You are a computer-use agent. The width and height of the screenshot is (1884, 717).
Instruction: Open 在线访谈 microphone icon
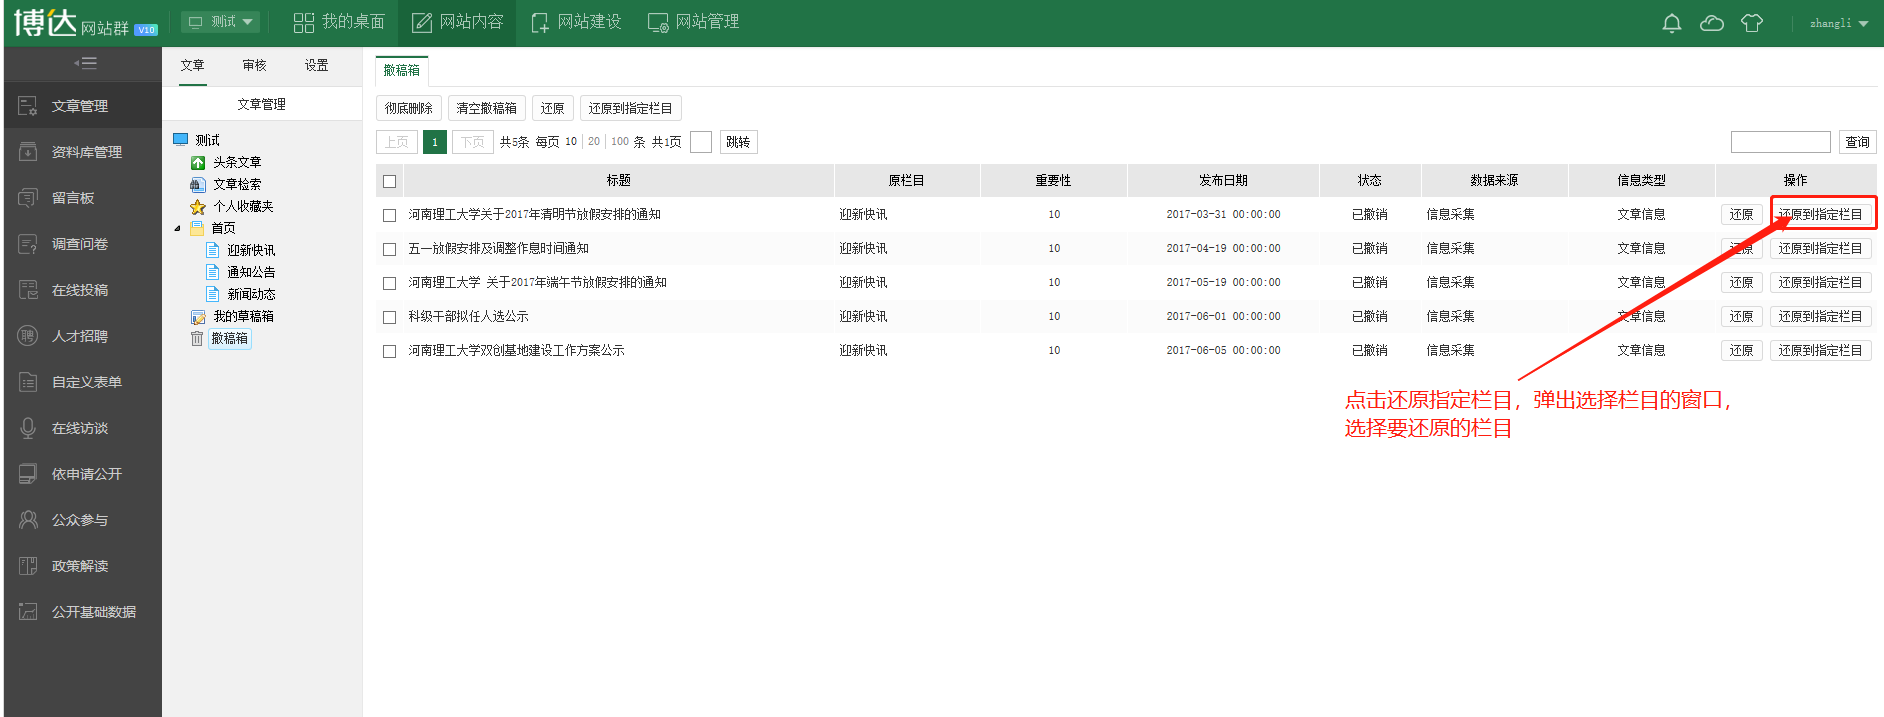click(28, 428)
